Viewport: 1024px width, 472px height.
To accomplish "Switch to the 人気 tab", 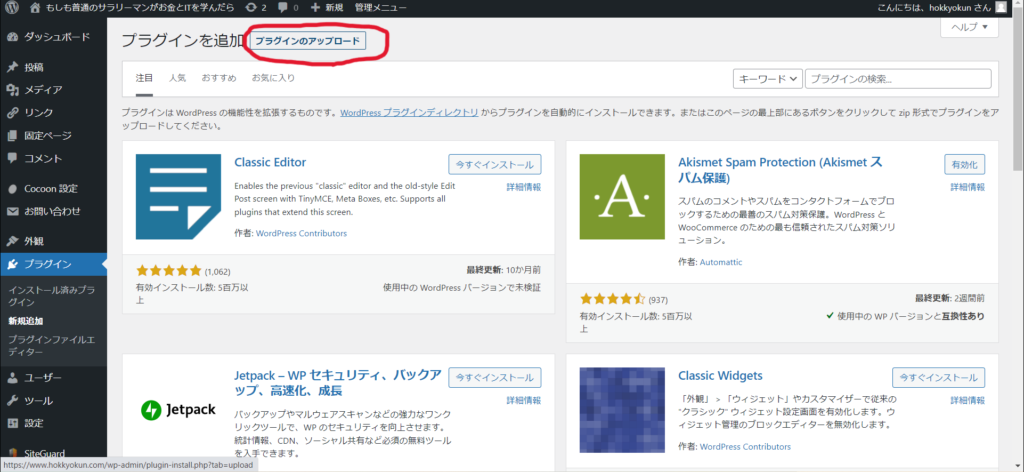I will pos(177,78).
